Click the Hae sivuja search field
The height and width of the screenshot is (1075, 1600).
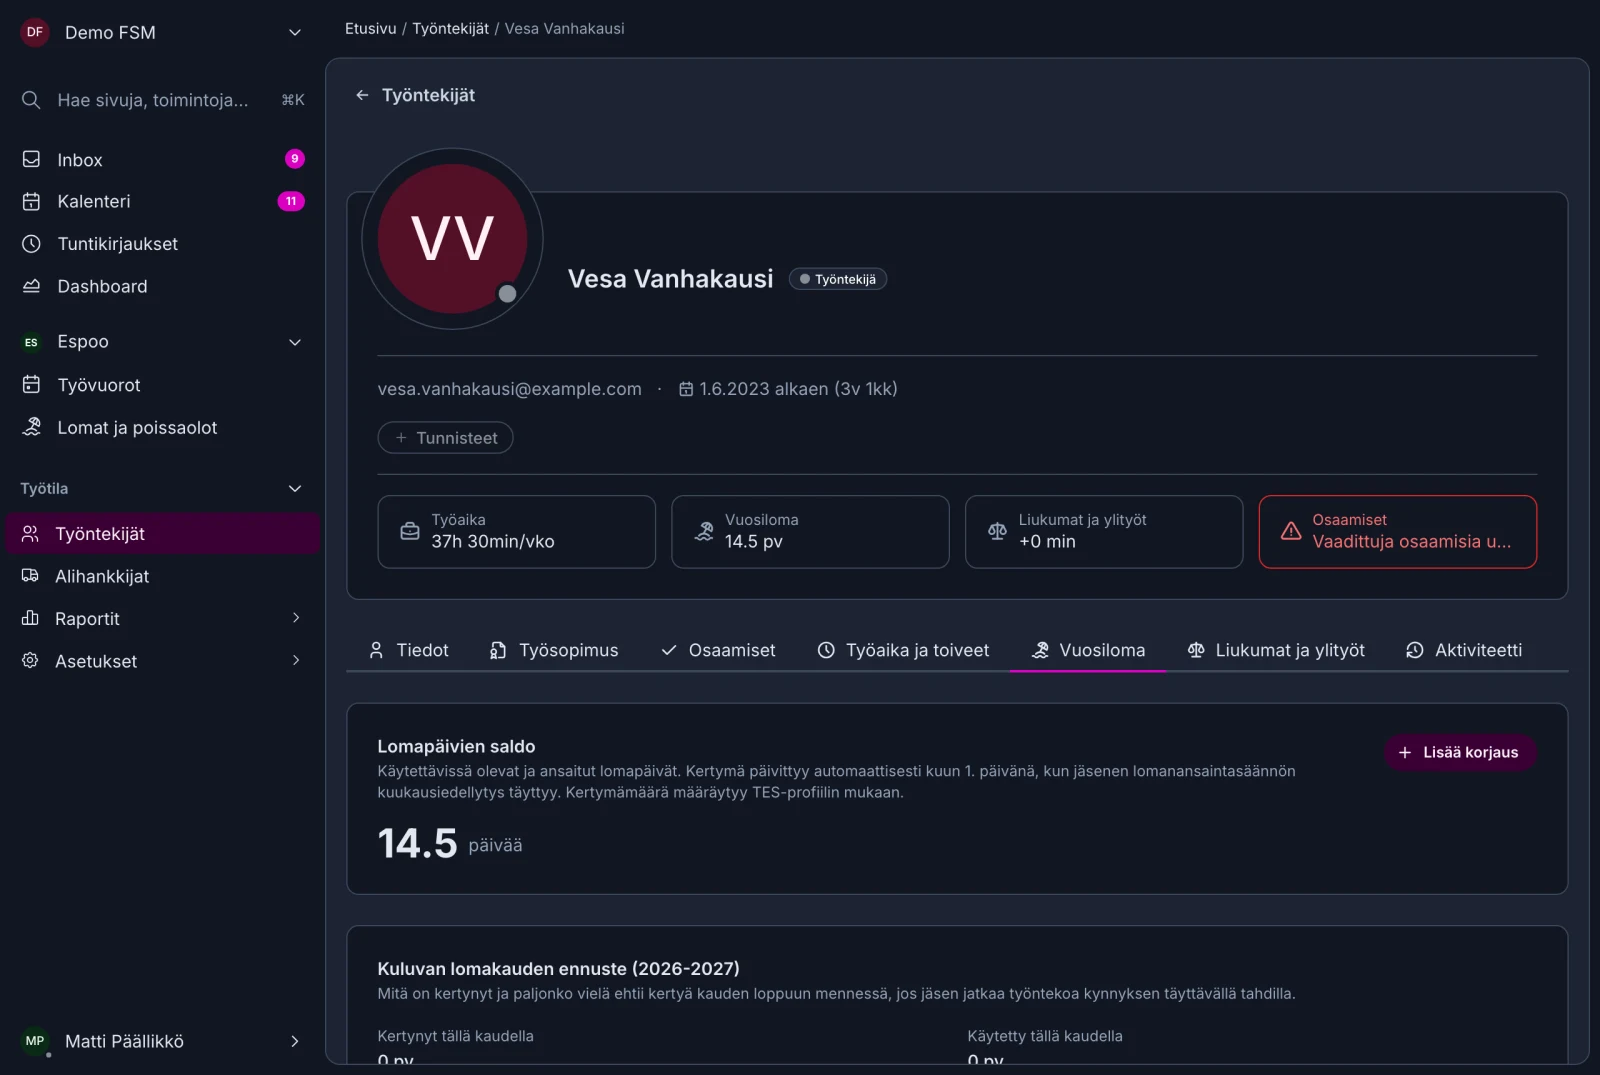(x=162, y=100)
